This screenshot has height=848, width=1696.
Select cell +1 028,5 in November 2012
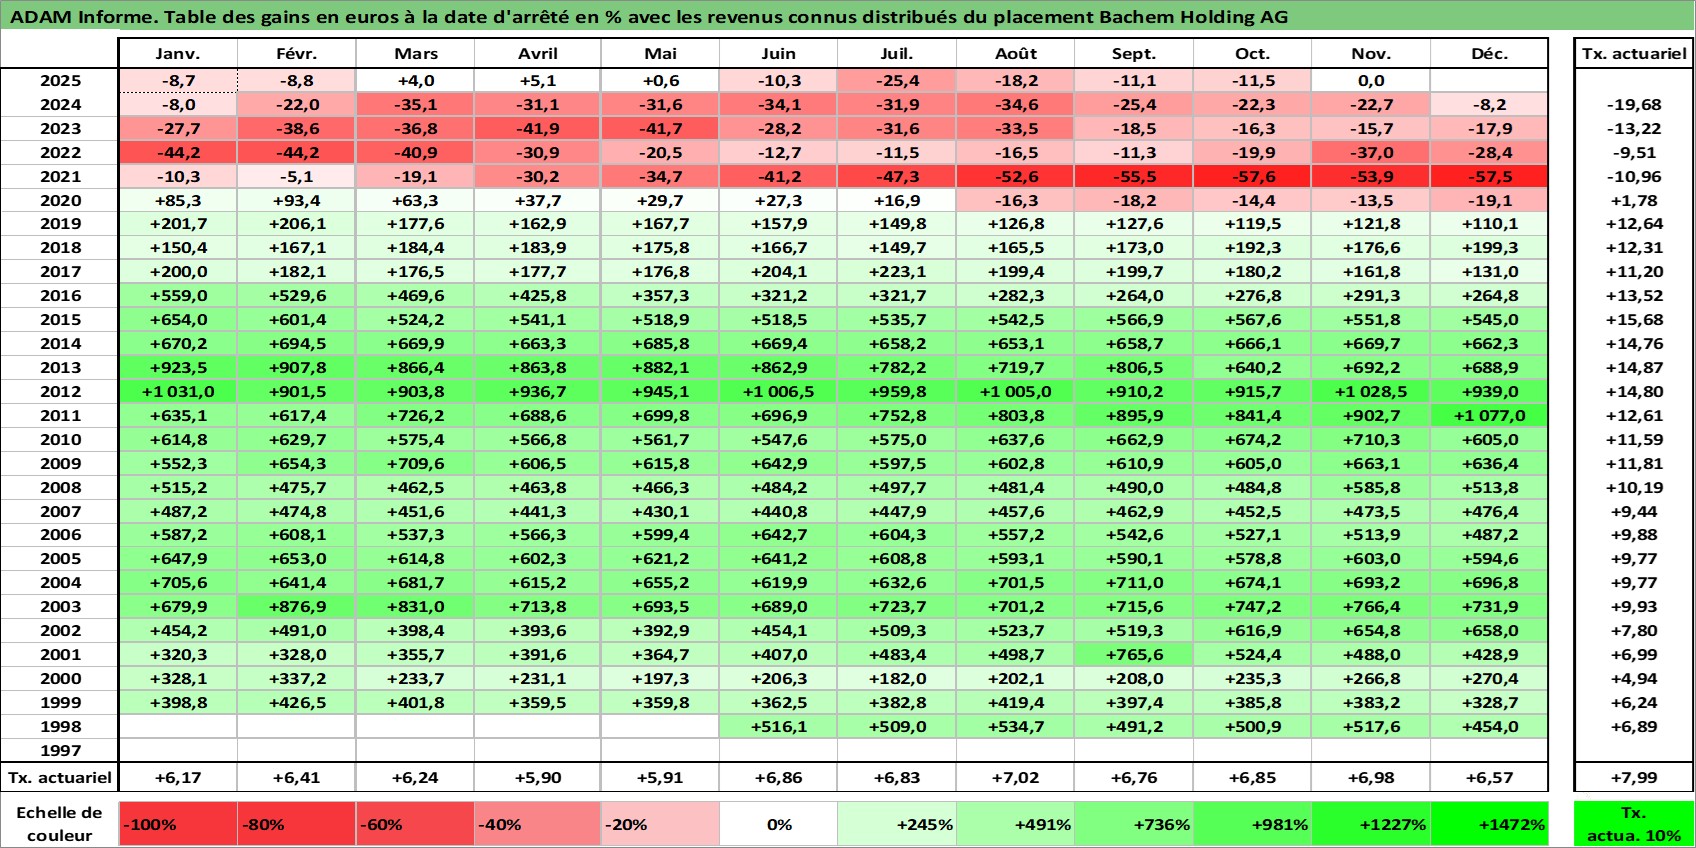coord(1370,392)
